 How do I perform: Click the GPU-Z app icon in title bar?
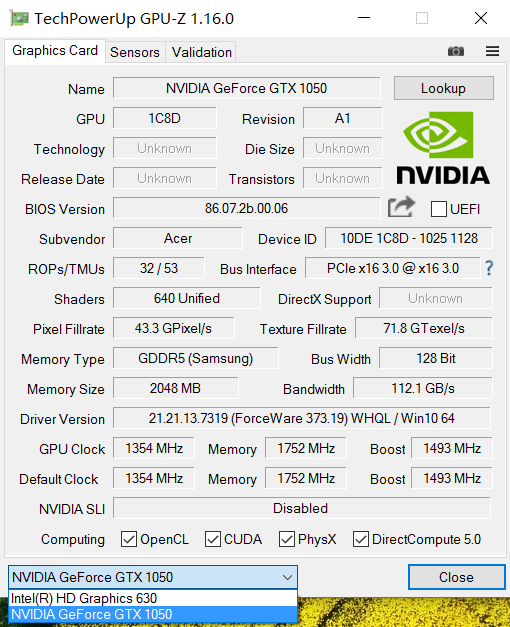19,18
